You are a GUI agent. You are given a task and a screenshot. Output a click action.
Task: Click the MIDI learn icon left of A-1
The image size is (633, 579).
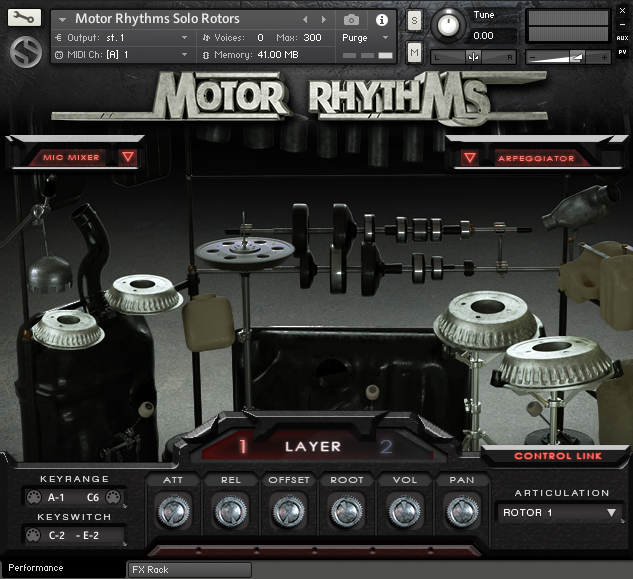tap(34, 497)
